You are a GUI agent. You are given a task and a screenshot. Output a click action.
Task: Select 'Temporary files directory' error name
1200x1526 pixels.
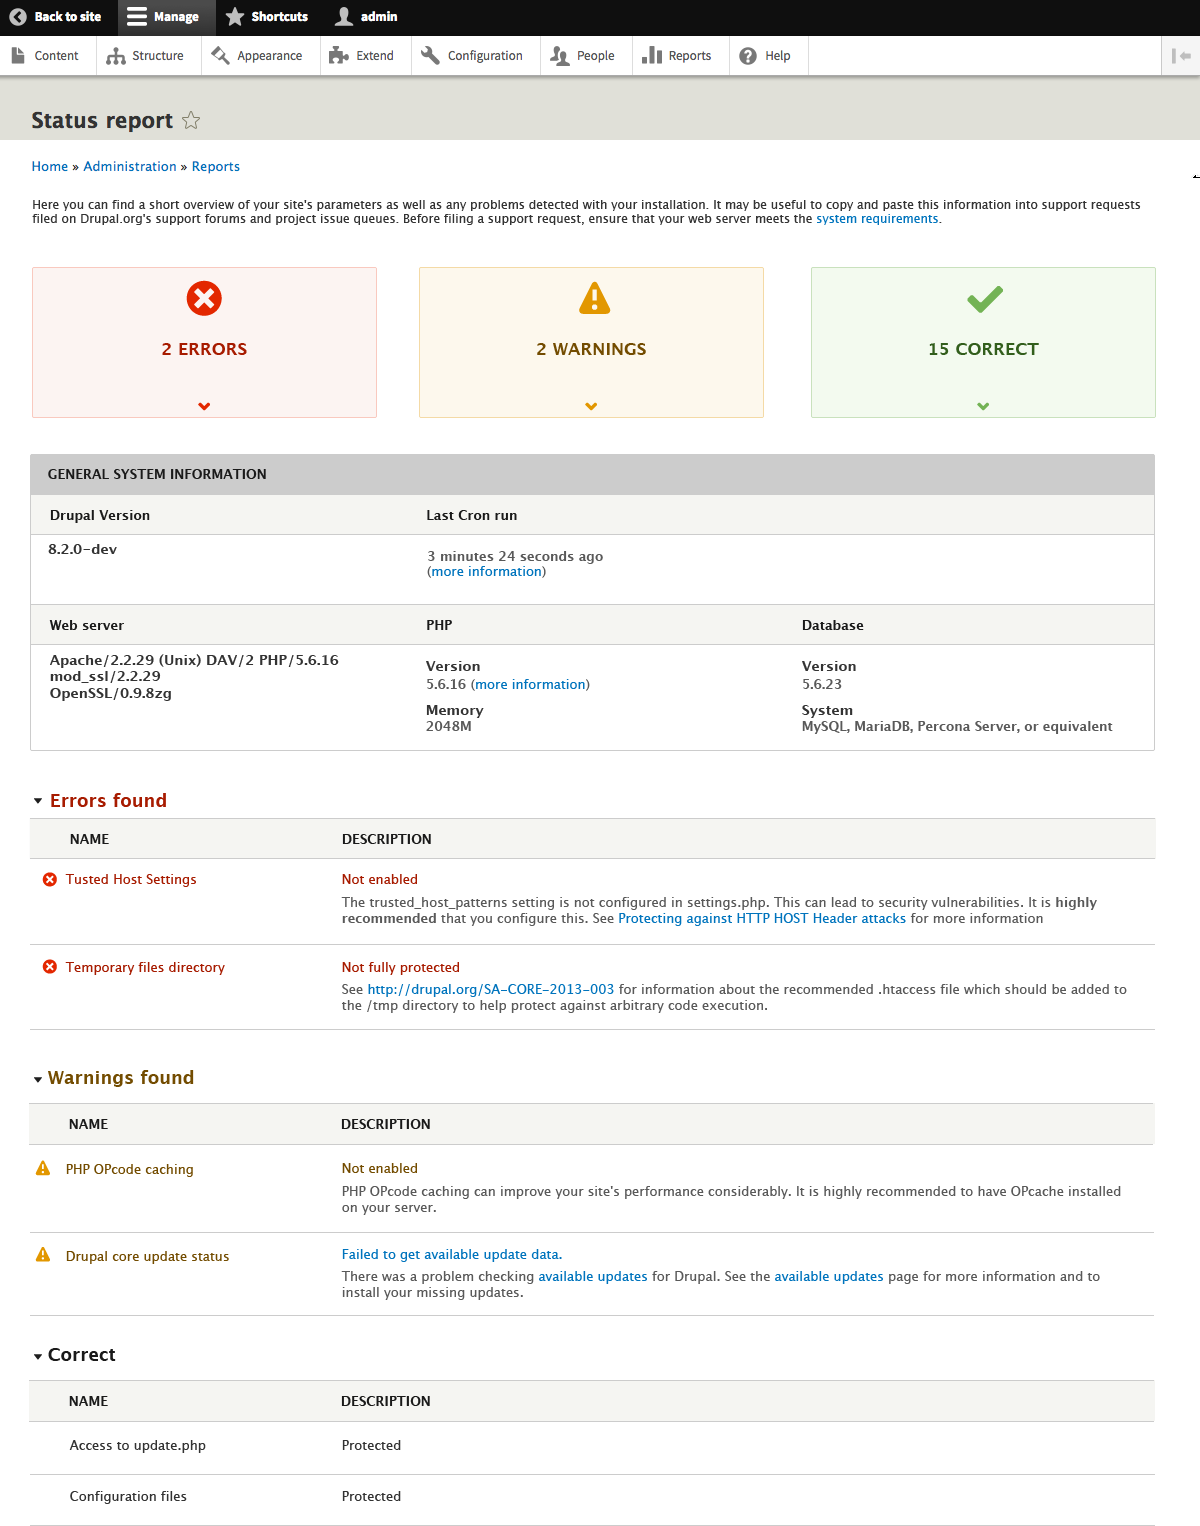145,968
